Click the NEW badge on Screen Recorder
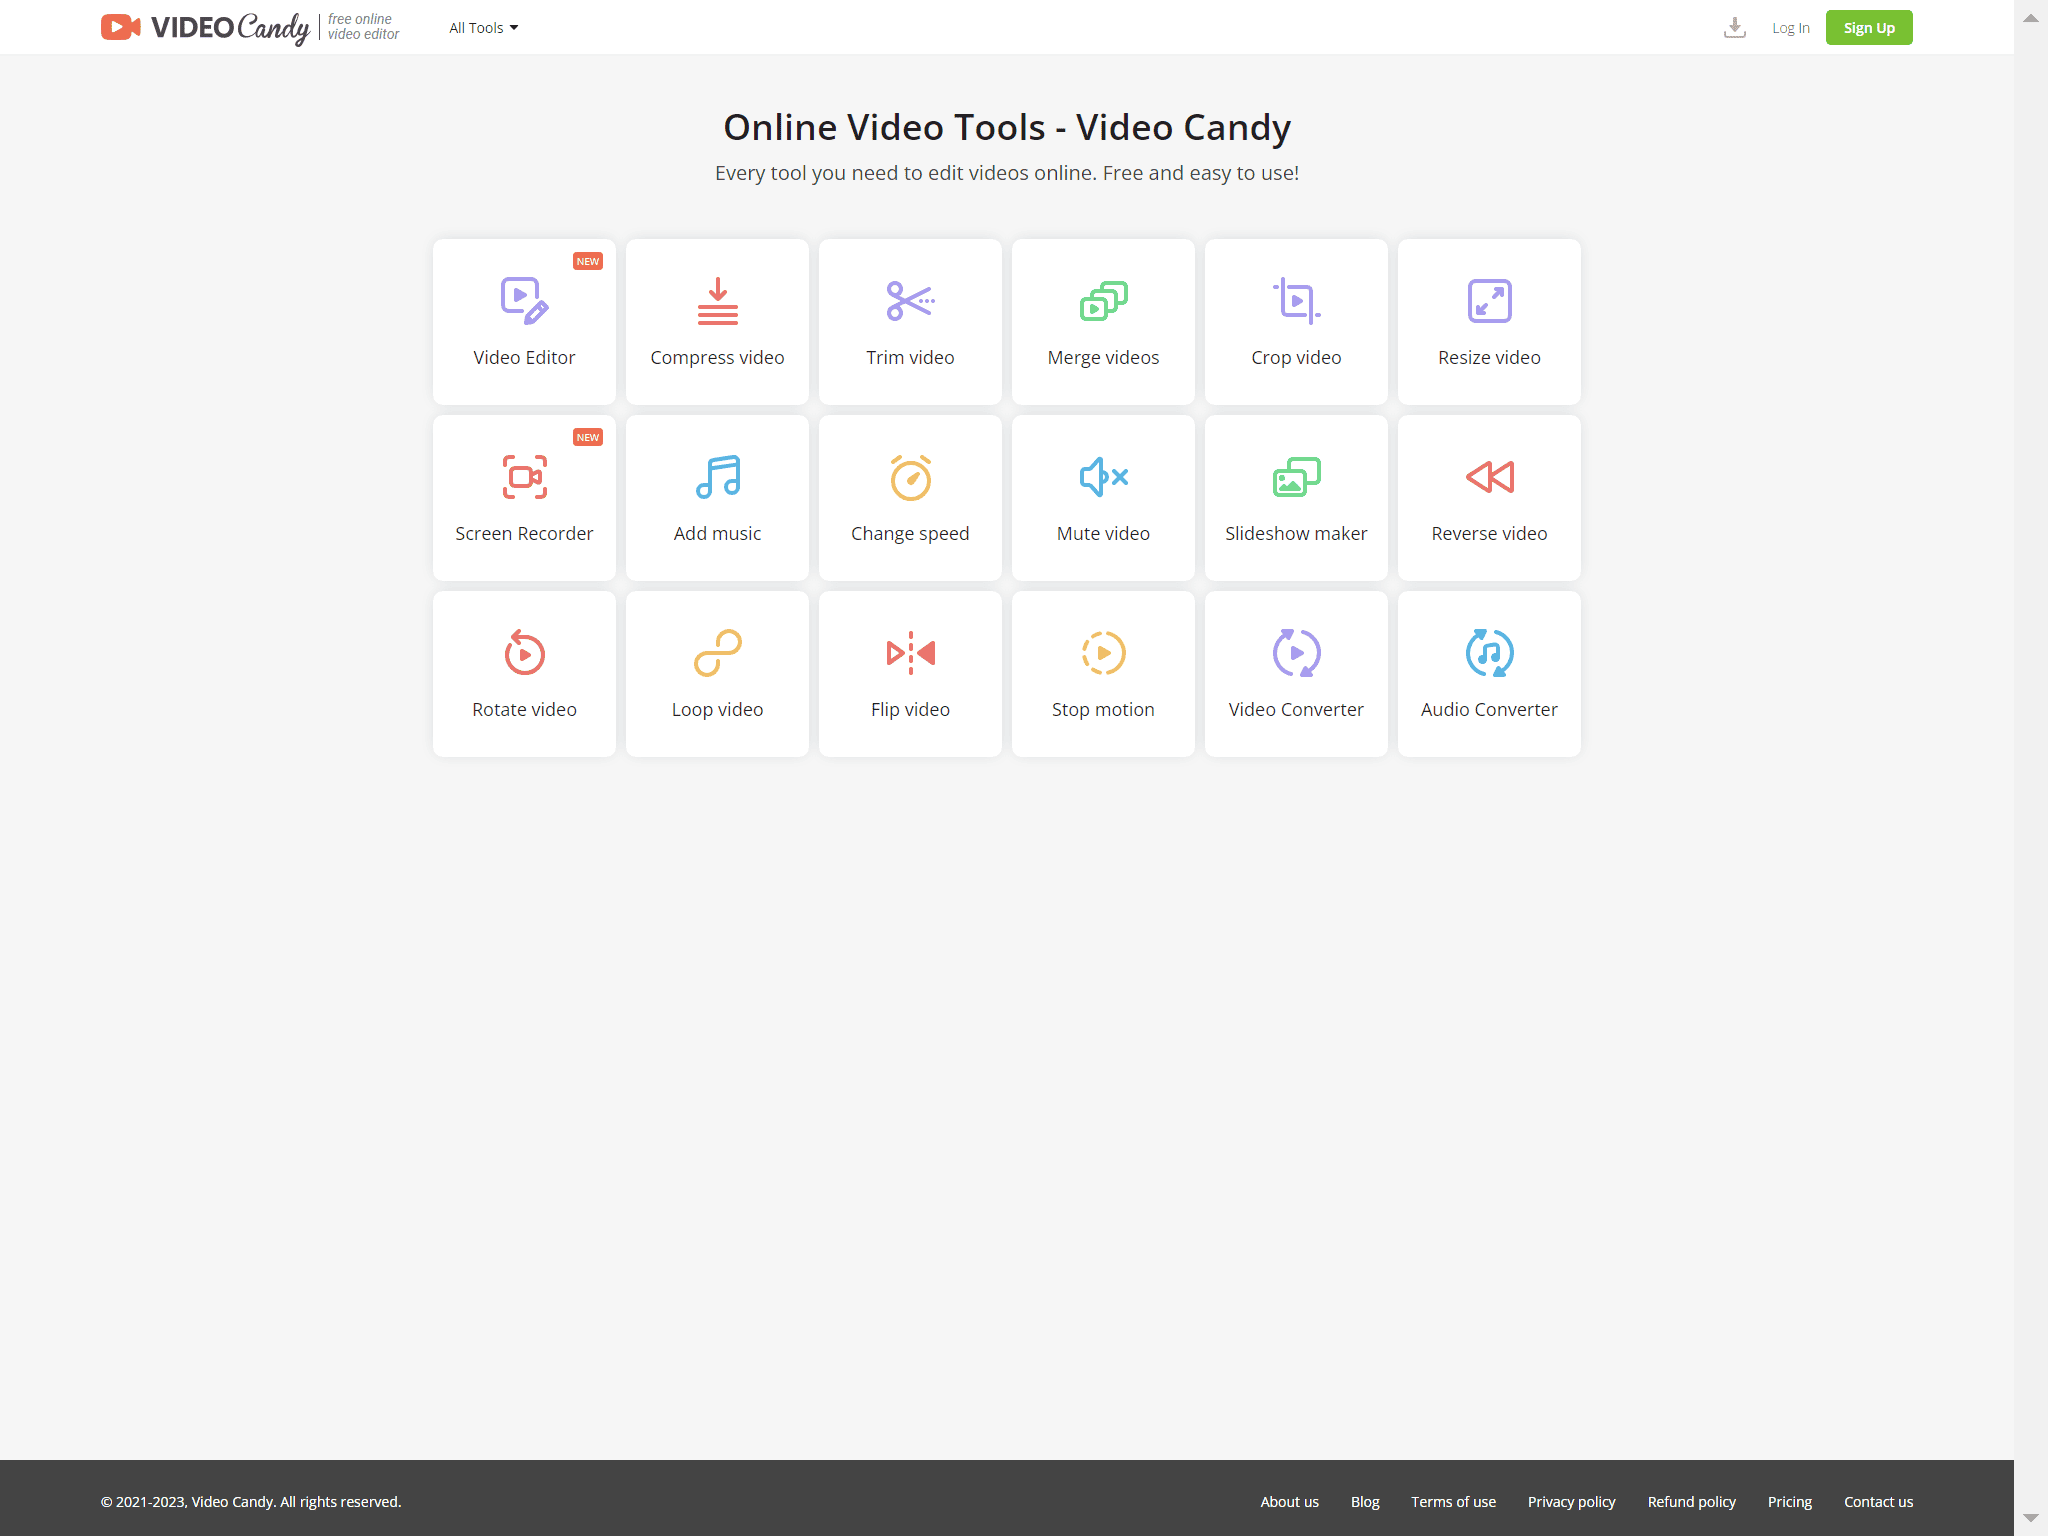 (588, 437)
